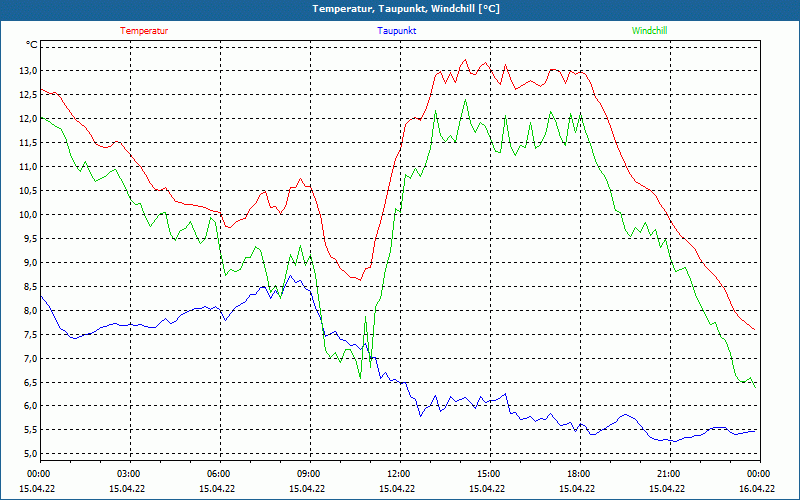Click the °C unit label on the axis
800x500 pixels.
pos(32,45)
